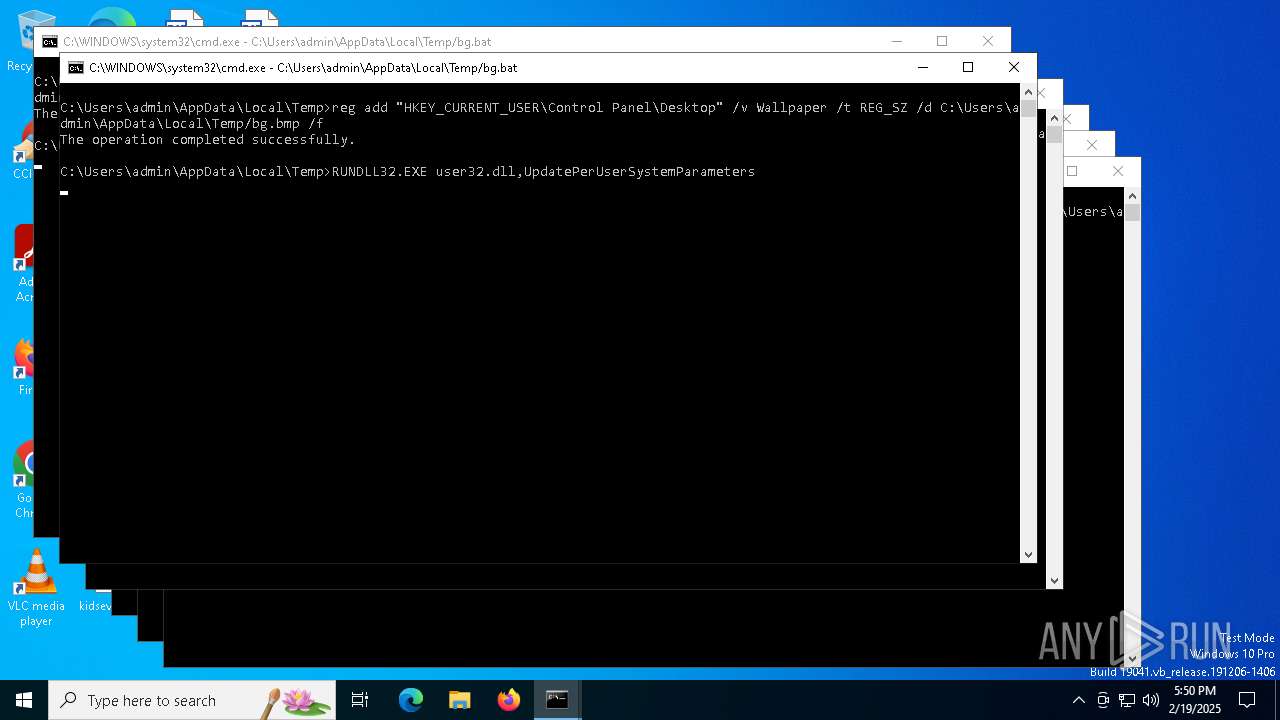Open the front cmd.exe window system menu icon

coord(76,68)
